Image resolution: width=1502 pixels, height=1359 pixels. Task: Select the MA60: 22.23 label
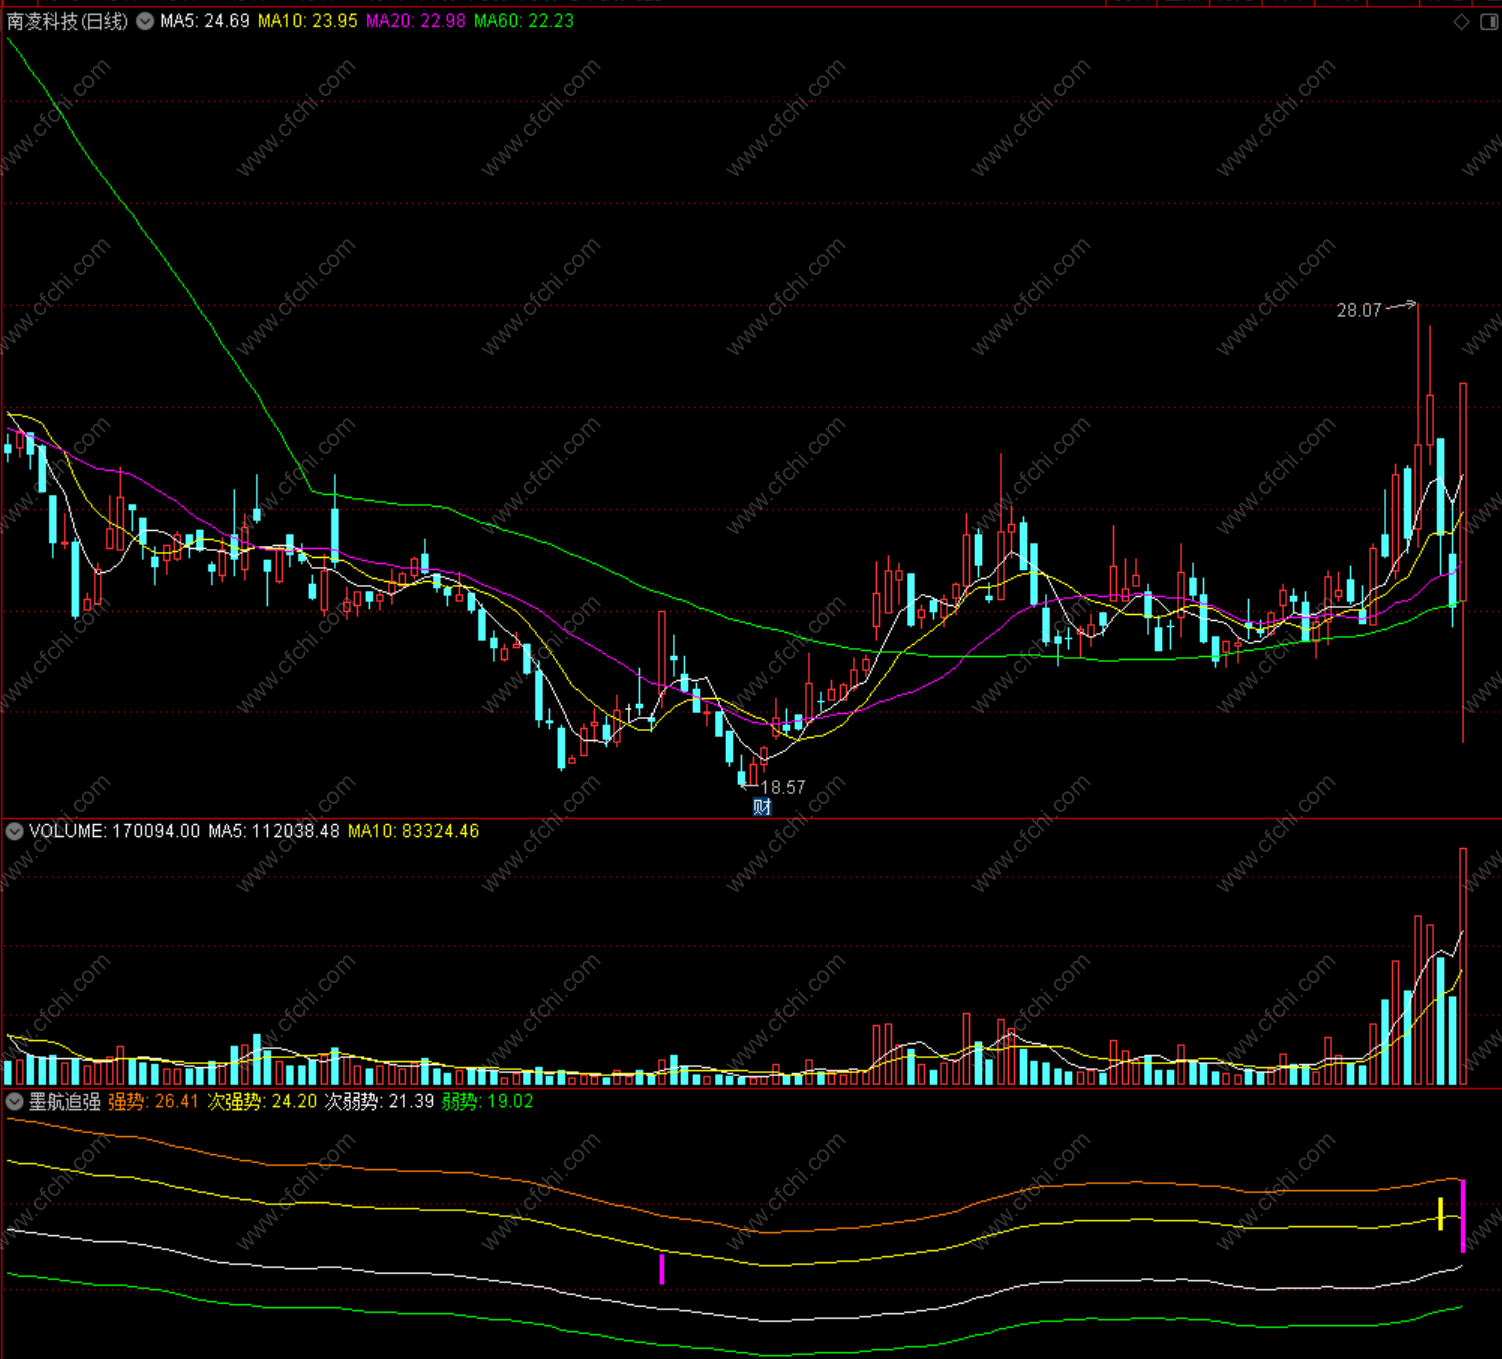point(524,21)
